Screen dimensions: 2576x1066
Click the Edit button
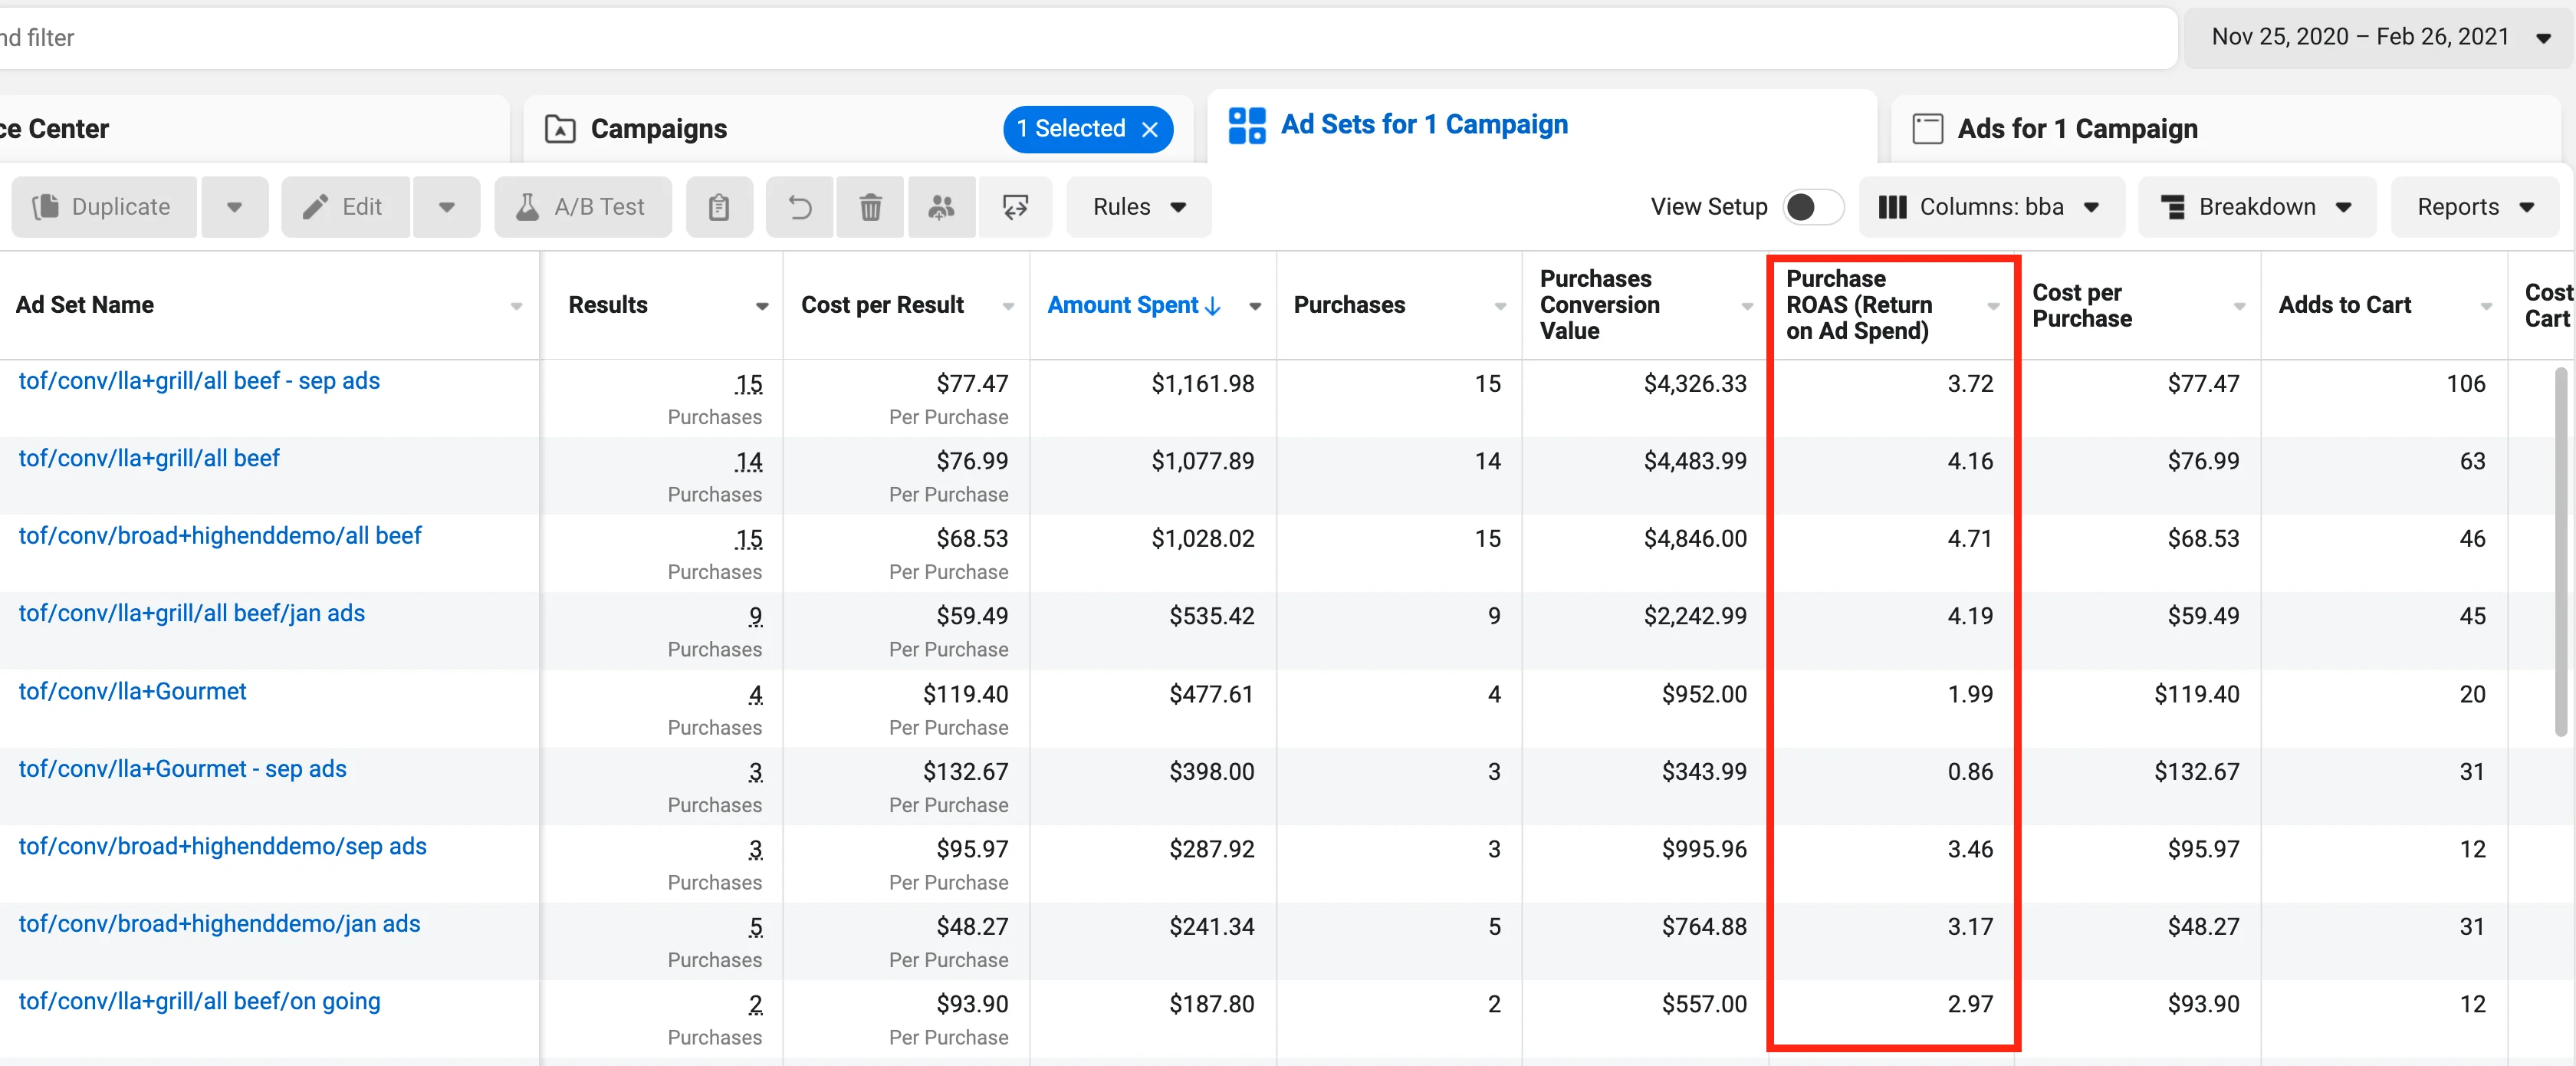pyautogui.click(x=345, y=207)
